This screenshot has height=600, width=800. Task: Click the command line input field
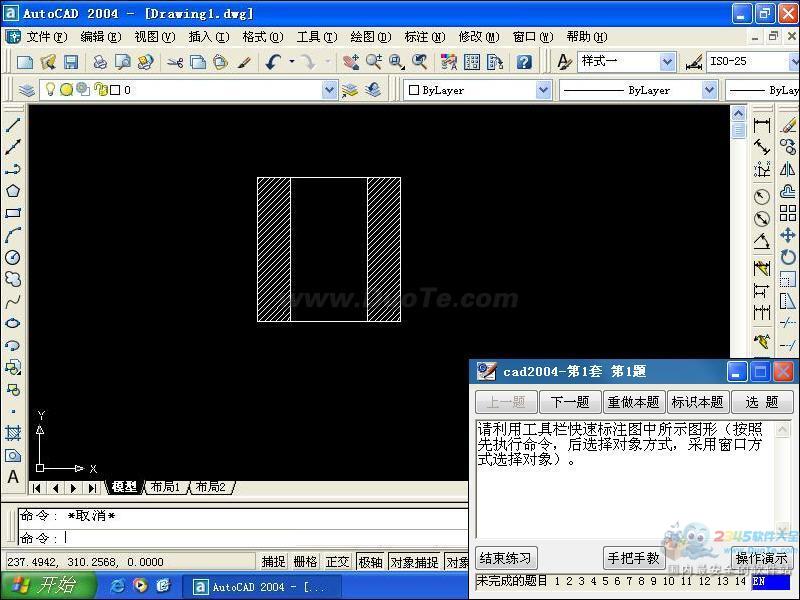[243, 538]
